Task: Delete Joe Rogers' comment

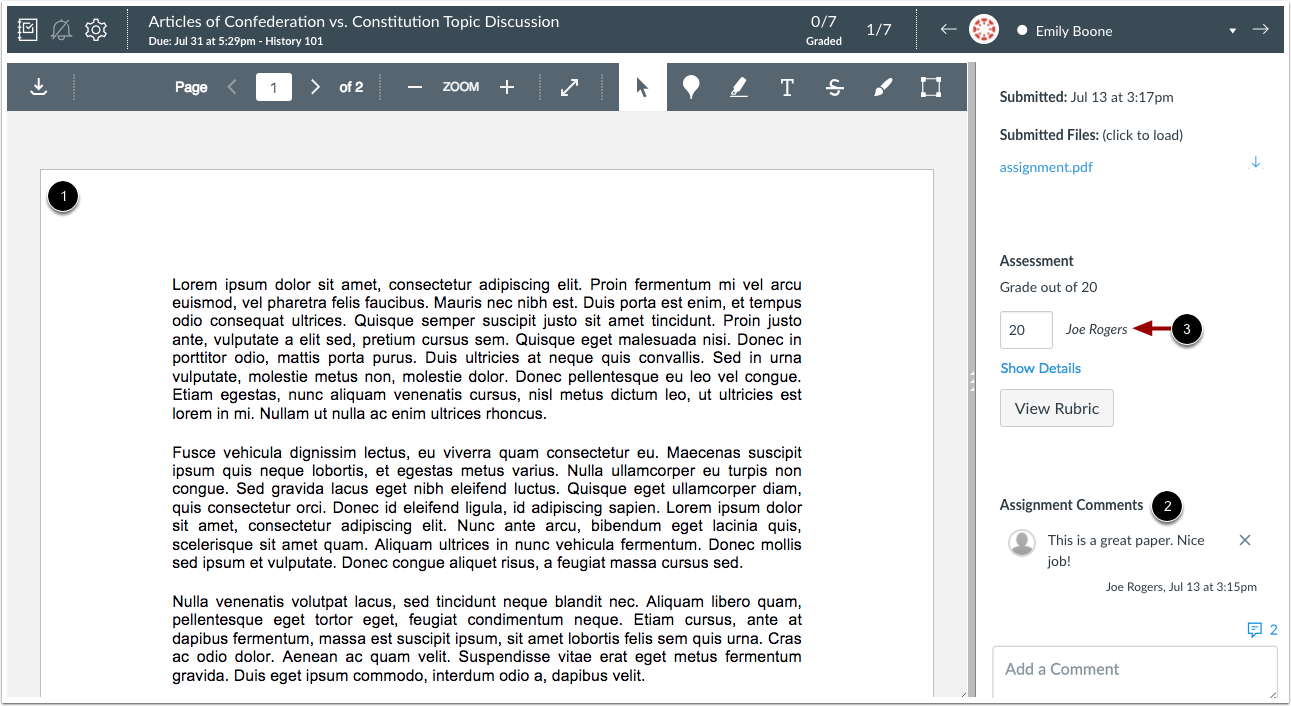Action: [1245, 540]
